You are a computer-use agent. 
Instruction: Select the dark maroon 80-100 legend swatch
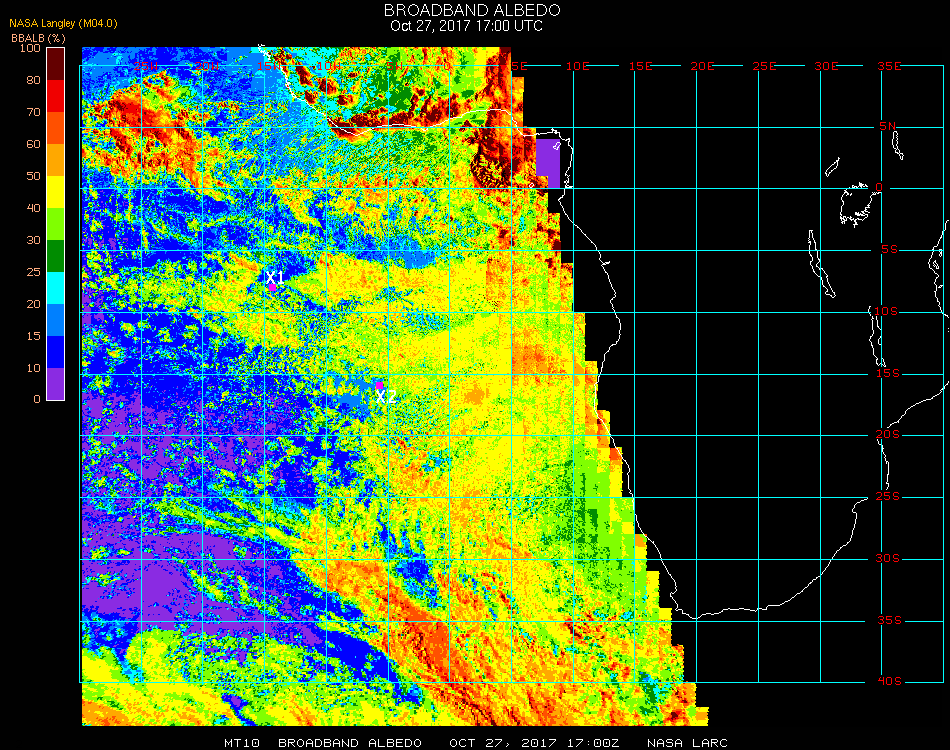point(56,64)
